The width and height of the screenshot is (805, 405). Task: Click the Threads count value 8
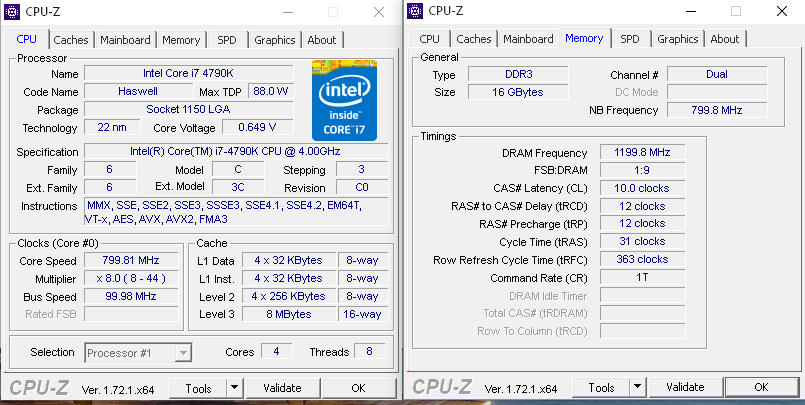pos(370,352)
